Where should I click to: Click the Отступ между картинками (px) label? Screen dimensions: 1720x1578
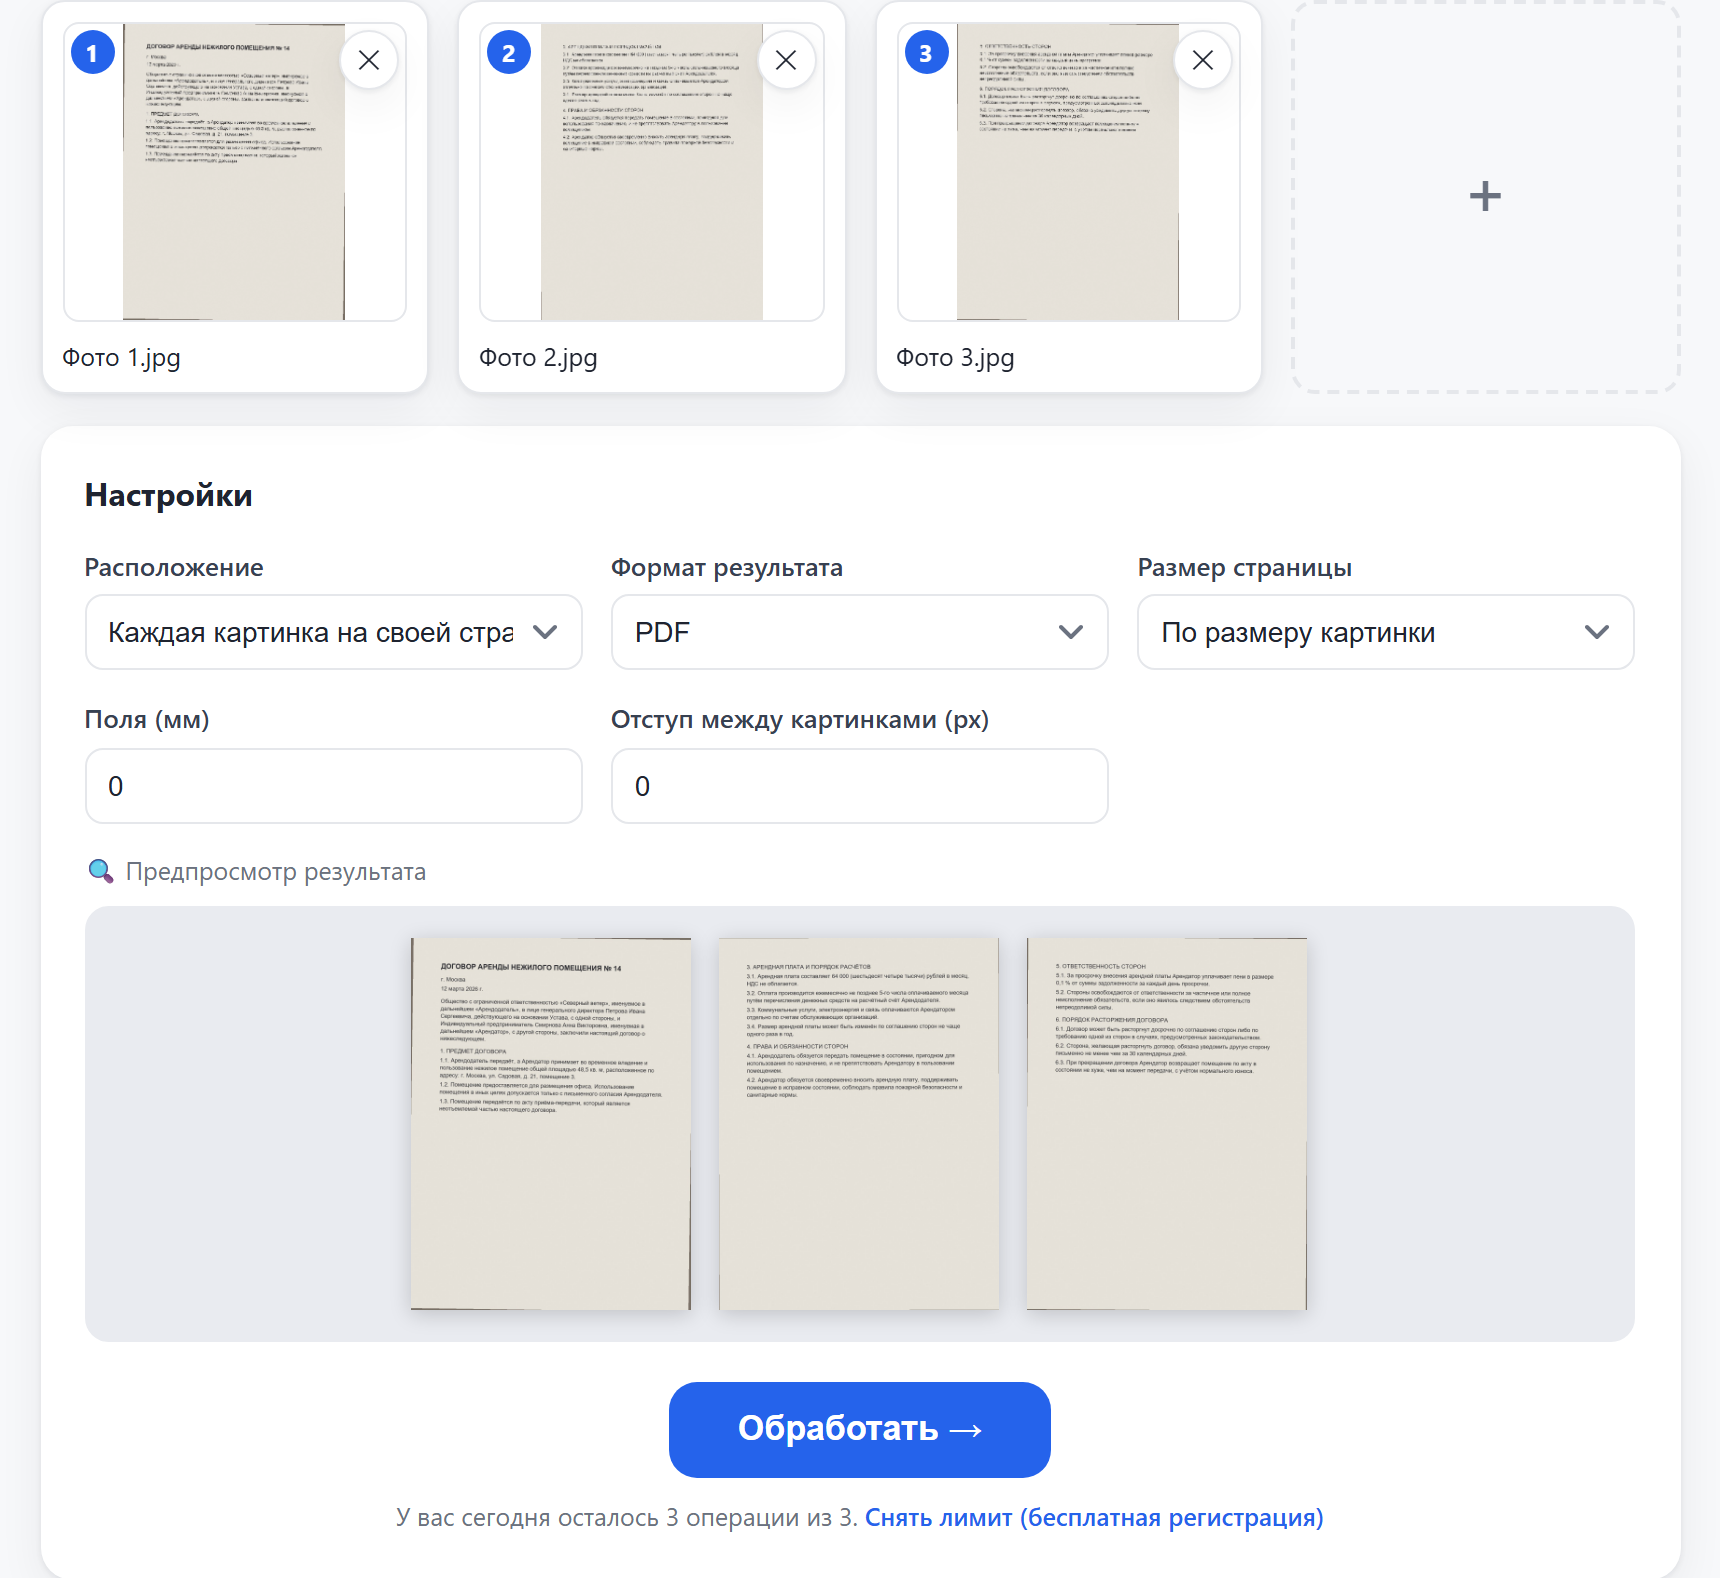[800, 720]
